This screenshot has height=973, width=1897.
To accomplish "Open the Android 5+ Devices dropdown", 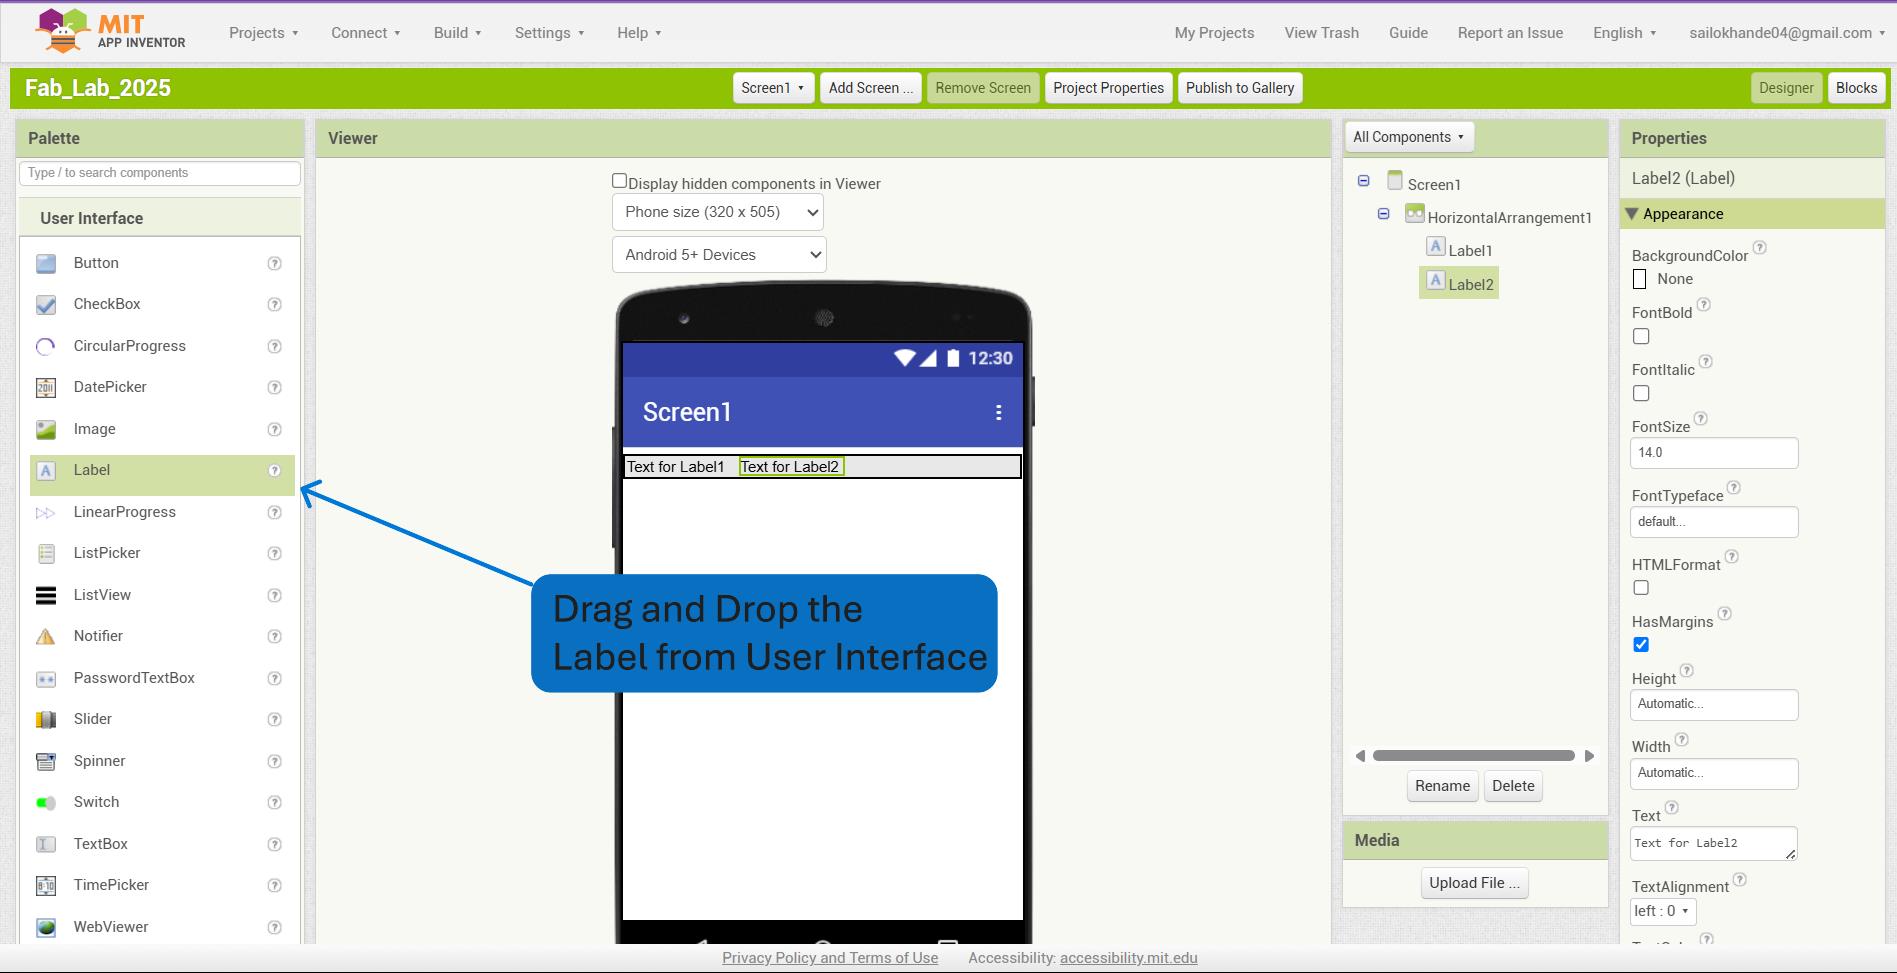I will coord(719,254).
